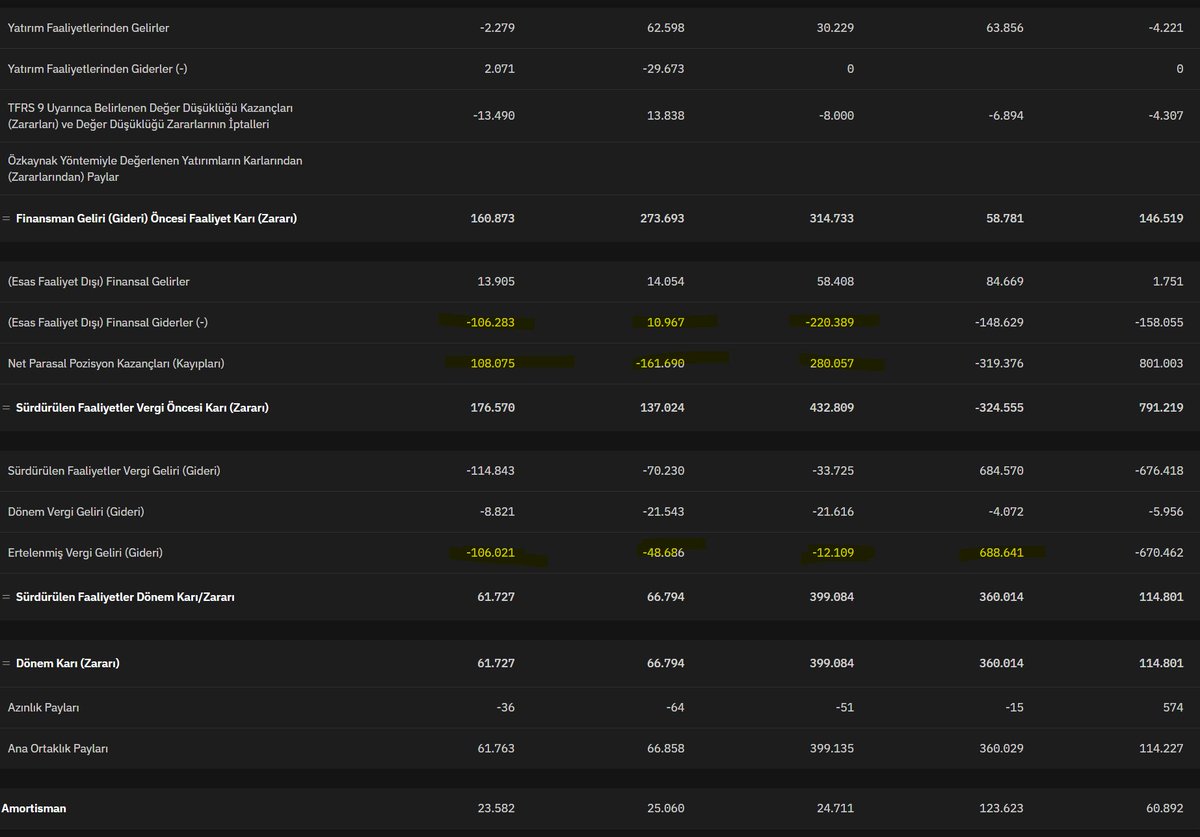
Task: Select the TFRS 9 Değer Düşüklüğü row label
Action: click(x=150, y=116)
